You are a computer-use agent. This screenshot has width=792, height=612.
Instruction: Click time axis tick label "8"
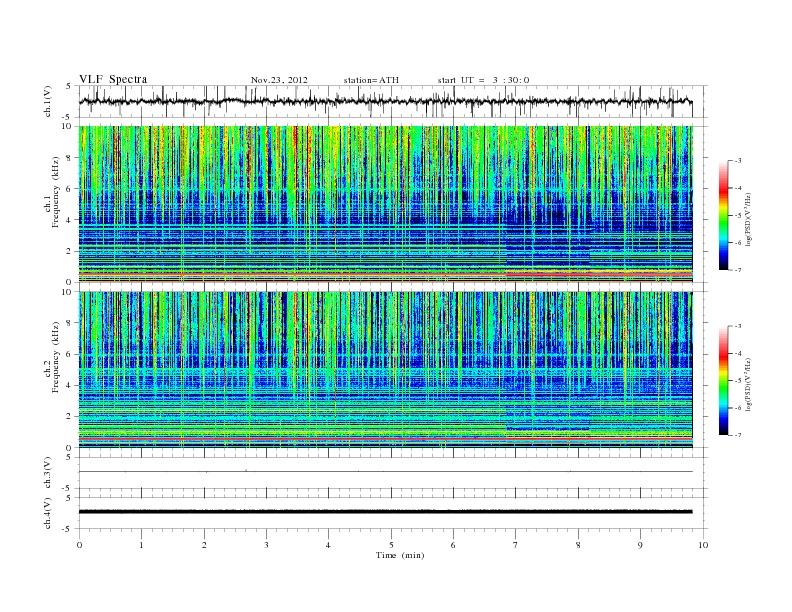click(578, 545)
